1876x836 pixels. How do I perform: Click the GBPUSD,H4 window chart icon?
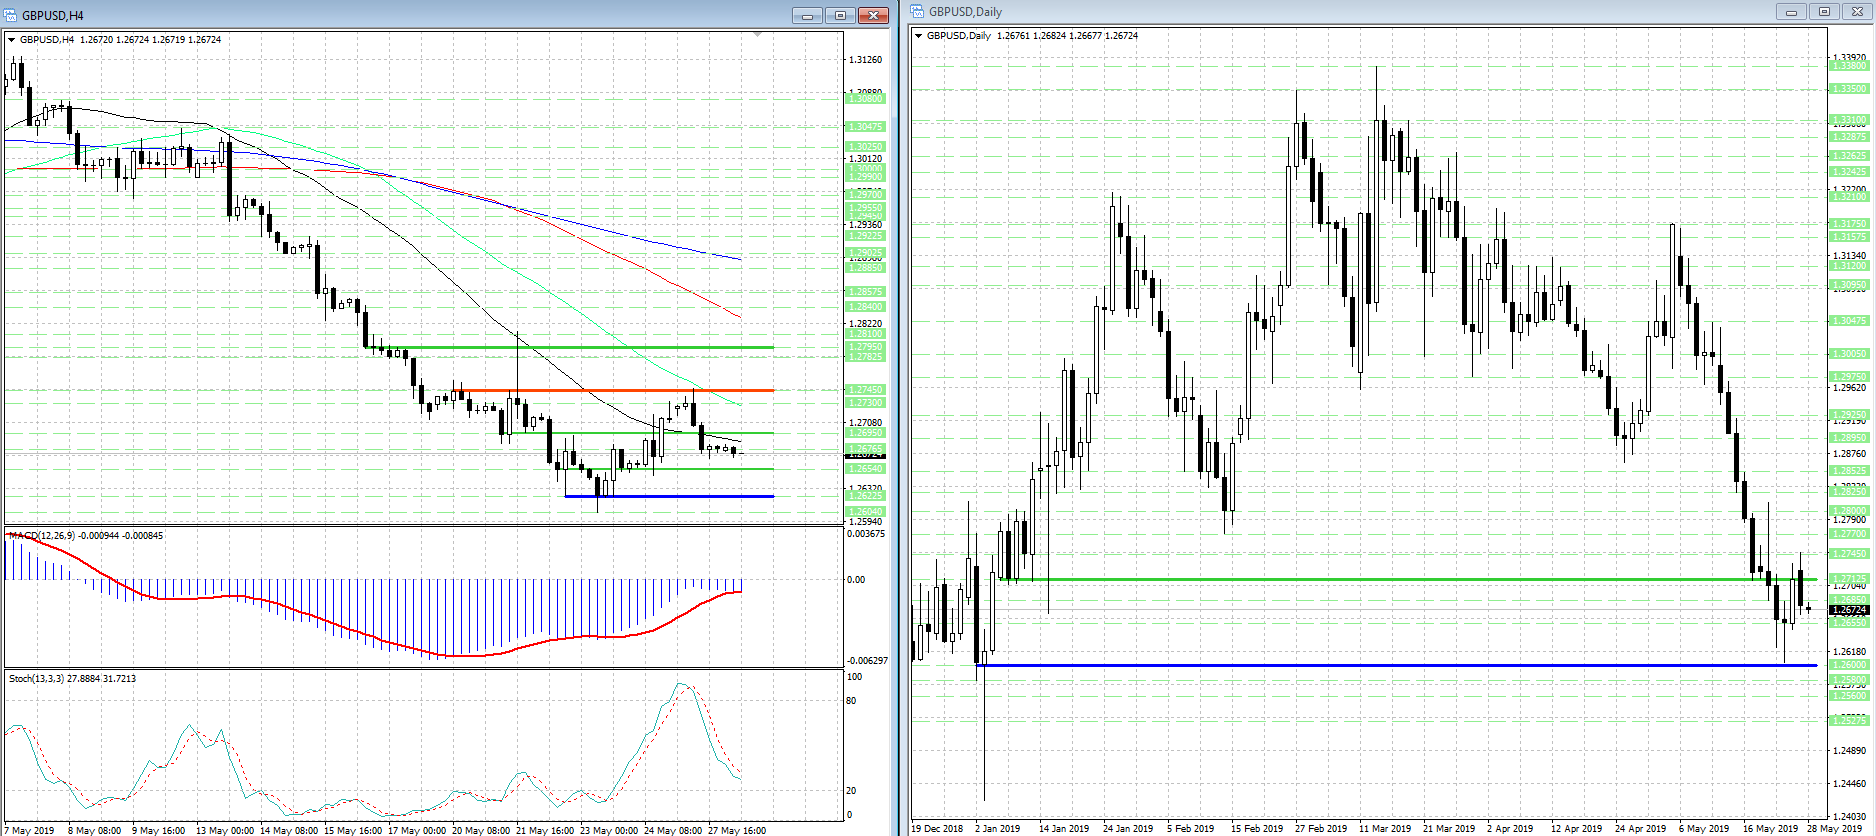[11, 15]
